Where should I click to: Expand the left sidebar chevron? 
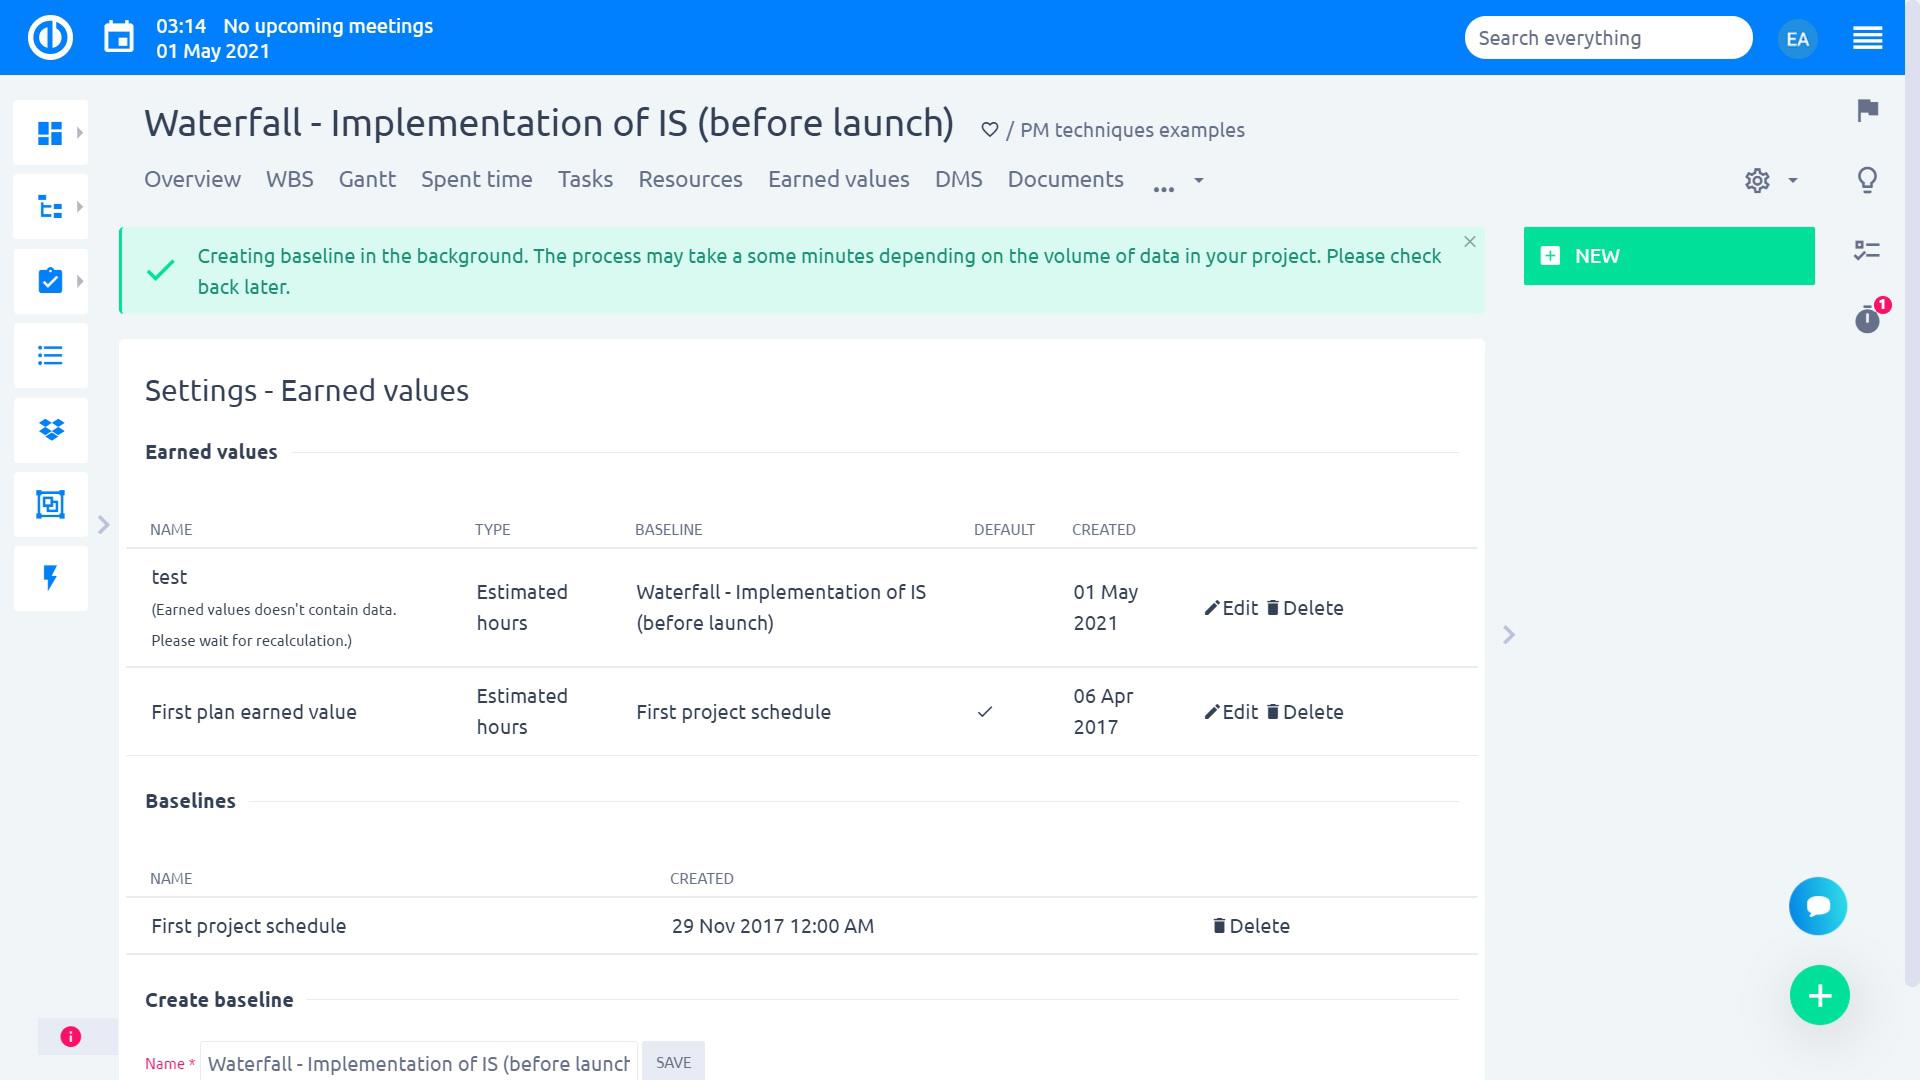pos(103,525)
